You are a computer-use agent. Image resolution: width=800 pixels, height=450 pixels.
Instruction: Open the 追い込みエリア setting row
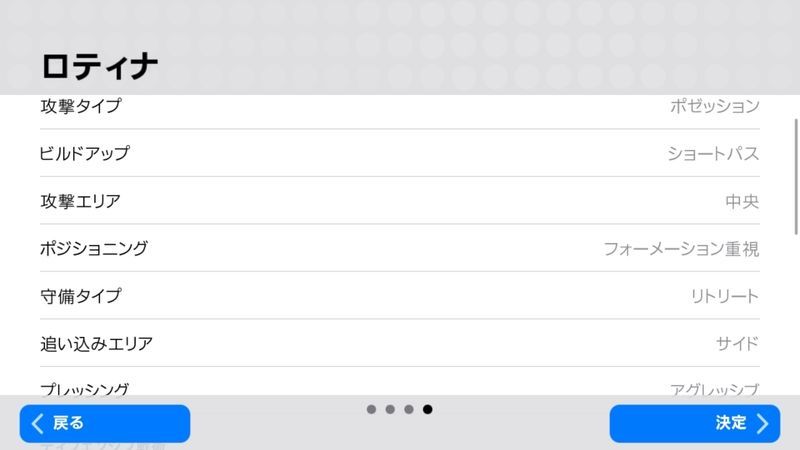tap(399, 343)
